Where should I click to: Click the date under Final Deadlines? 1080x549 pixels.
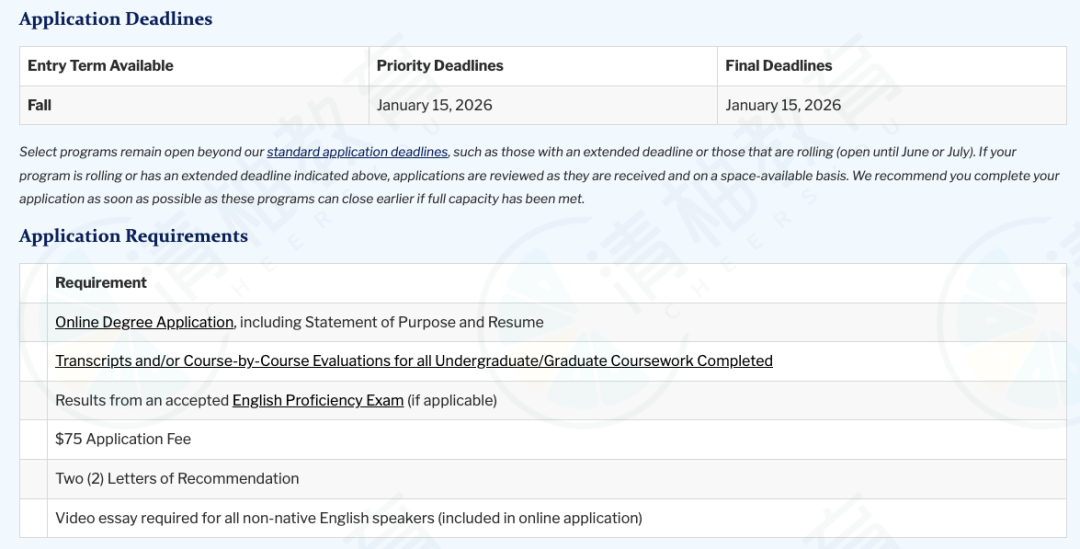(x=783, y=105)
